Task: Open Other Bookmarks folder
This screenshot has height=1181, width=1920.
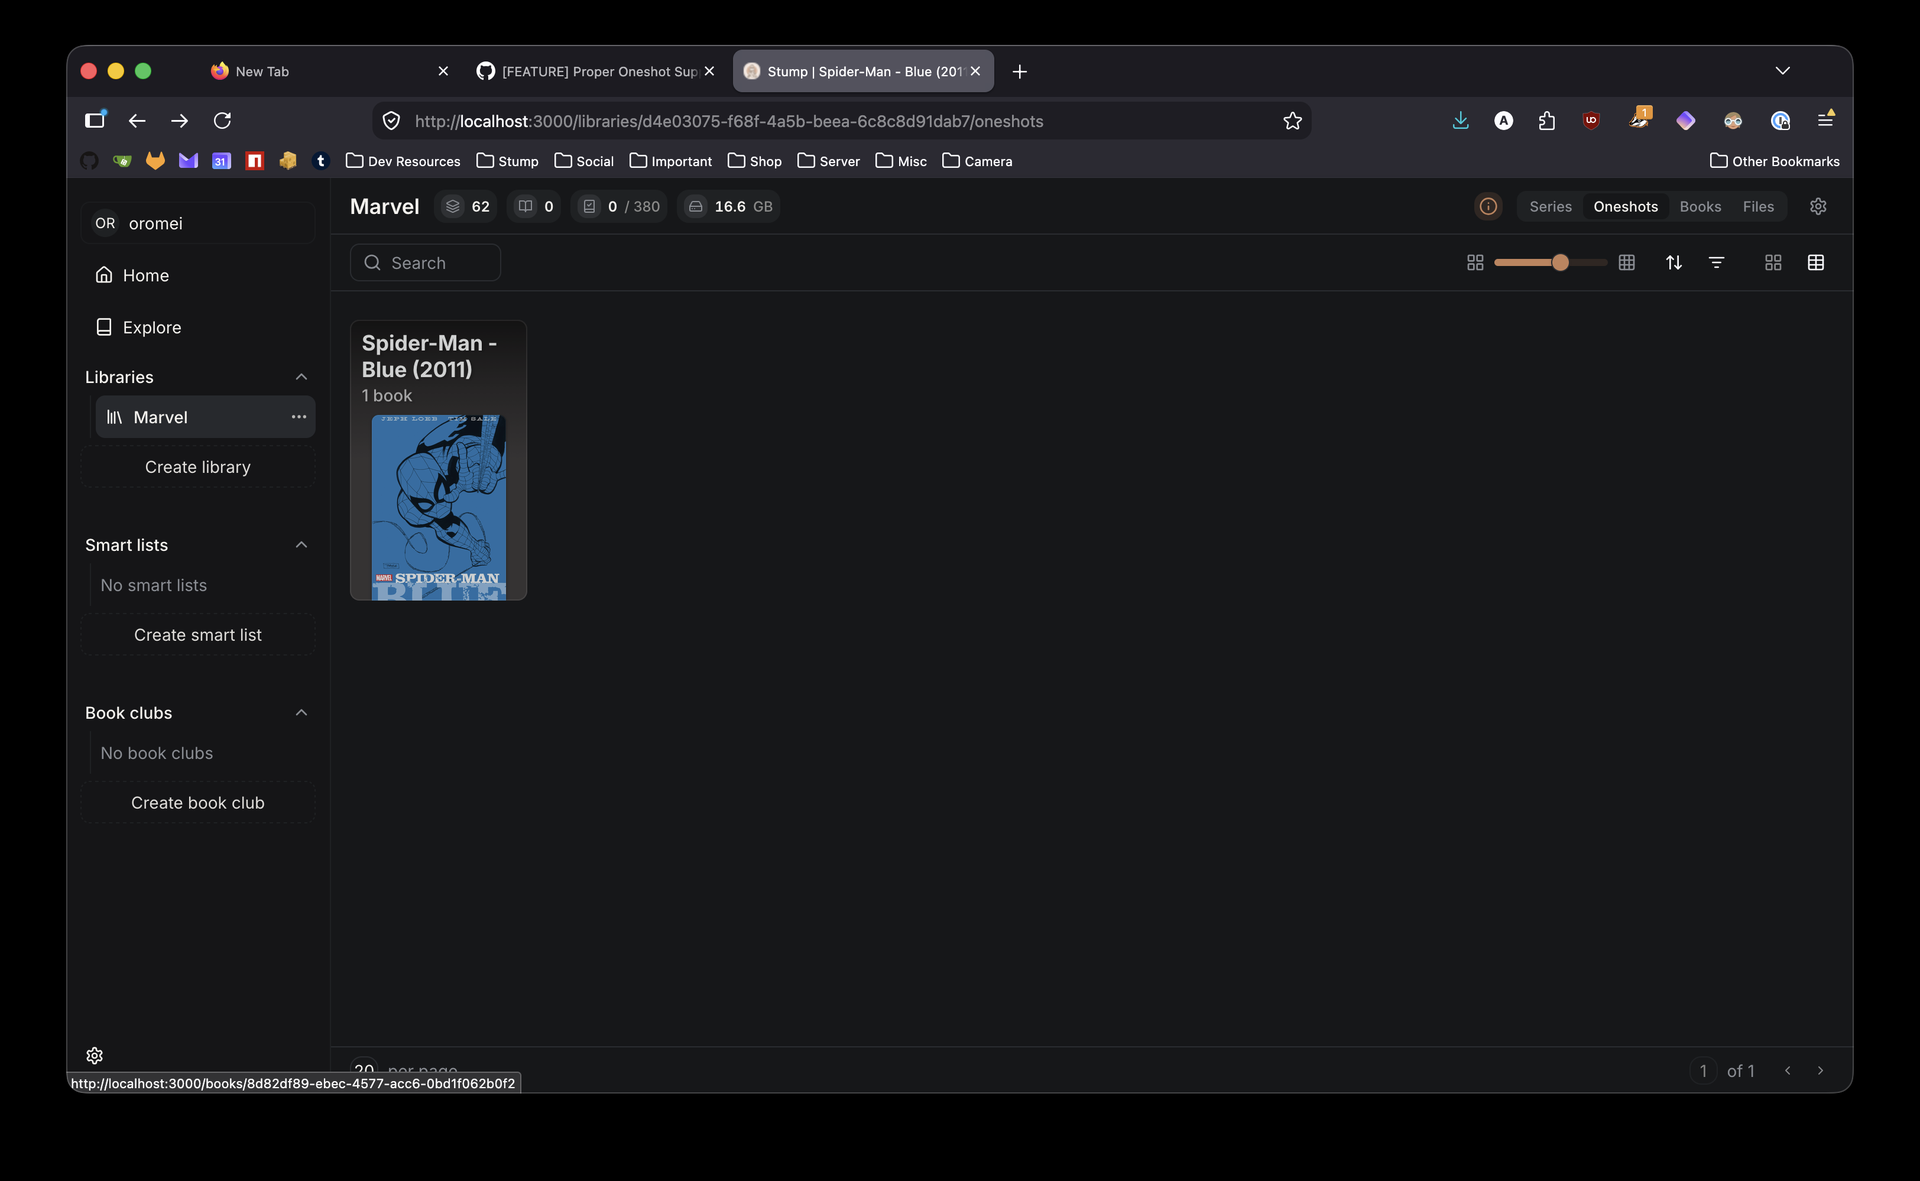Action: [1775, 161]
